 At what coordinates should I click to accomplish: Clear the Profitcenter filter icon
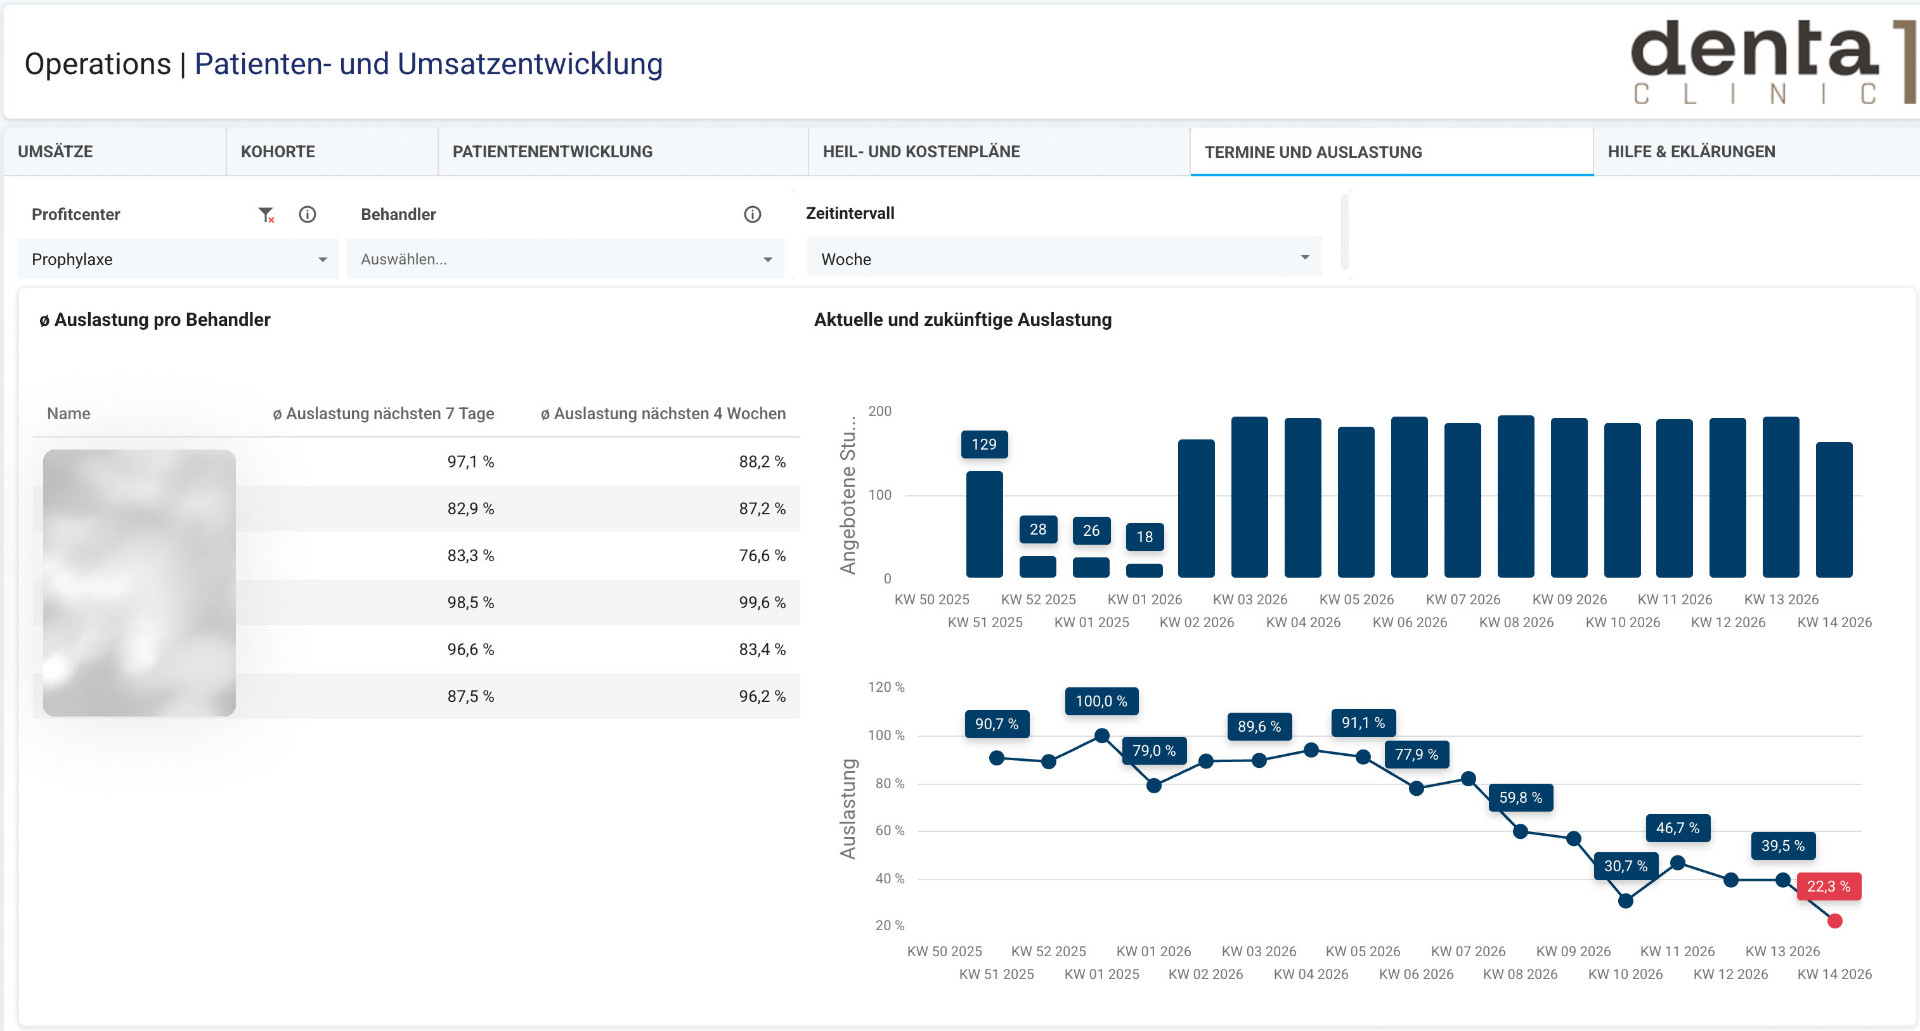point(266,215)
